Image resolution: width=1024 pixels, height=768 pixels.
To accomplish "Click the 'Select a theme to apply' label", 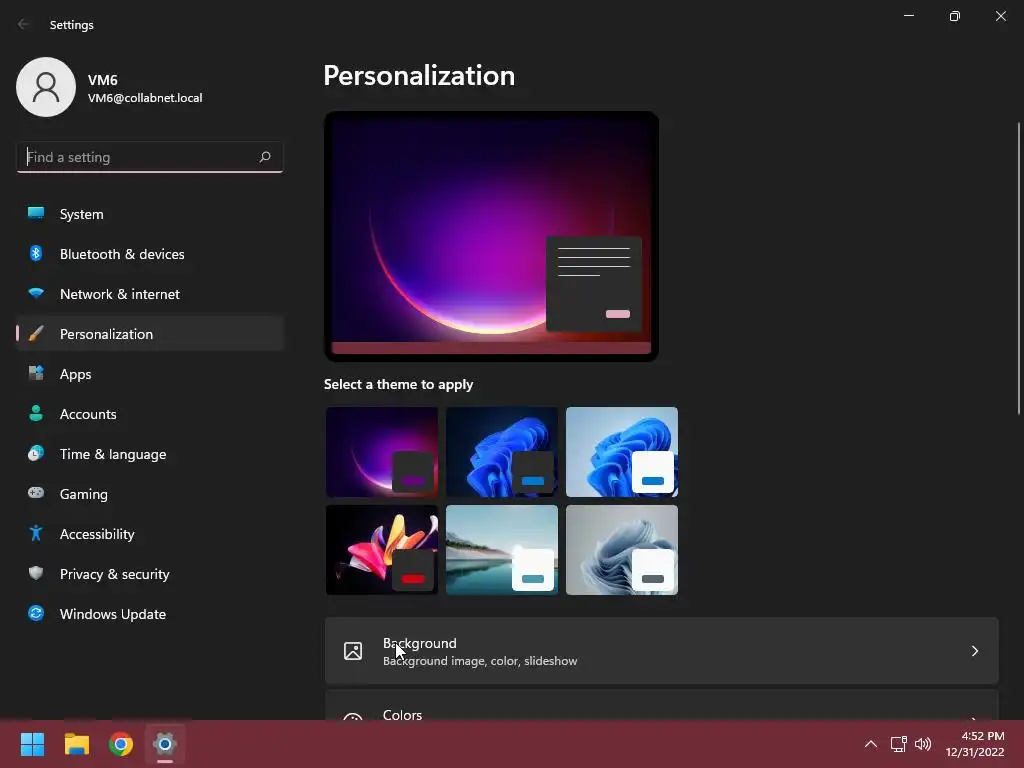I will pos(398,384).
